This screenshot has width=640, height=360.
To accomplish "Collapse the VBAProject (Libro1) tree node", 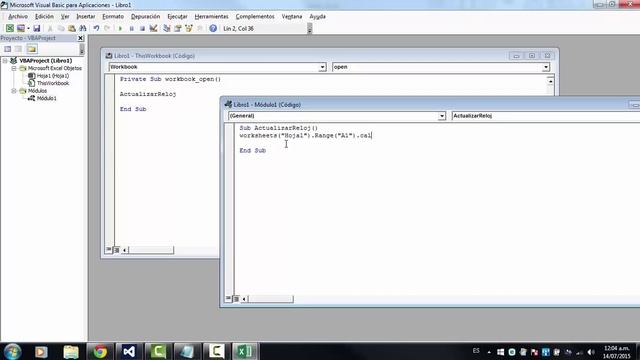I will pyautogui.click(x=5, y=60).
